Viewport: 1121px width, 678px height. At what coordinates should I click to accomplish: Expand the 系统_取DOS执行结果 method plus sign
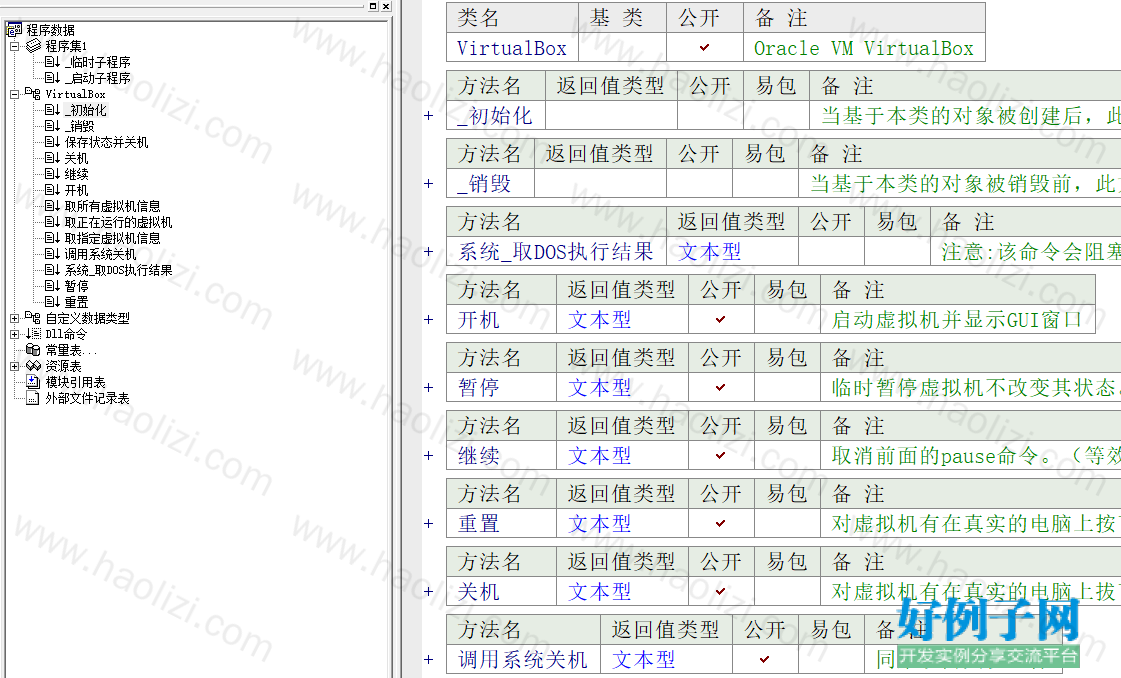pos(429,252)
